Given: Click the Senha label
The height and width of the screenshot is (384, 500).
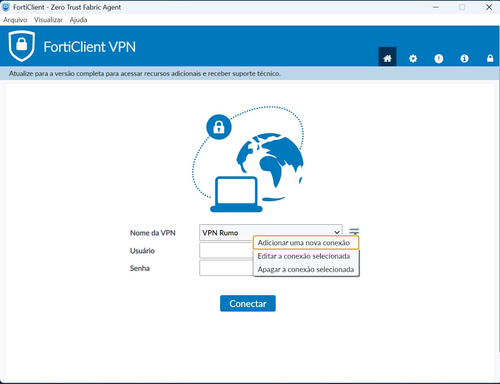Looking at the screenshot, I should [140, 268].
